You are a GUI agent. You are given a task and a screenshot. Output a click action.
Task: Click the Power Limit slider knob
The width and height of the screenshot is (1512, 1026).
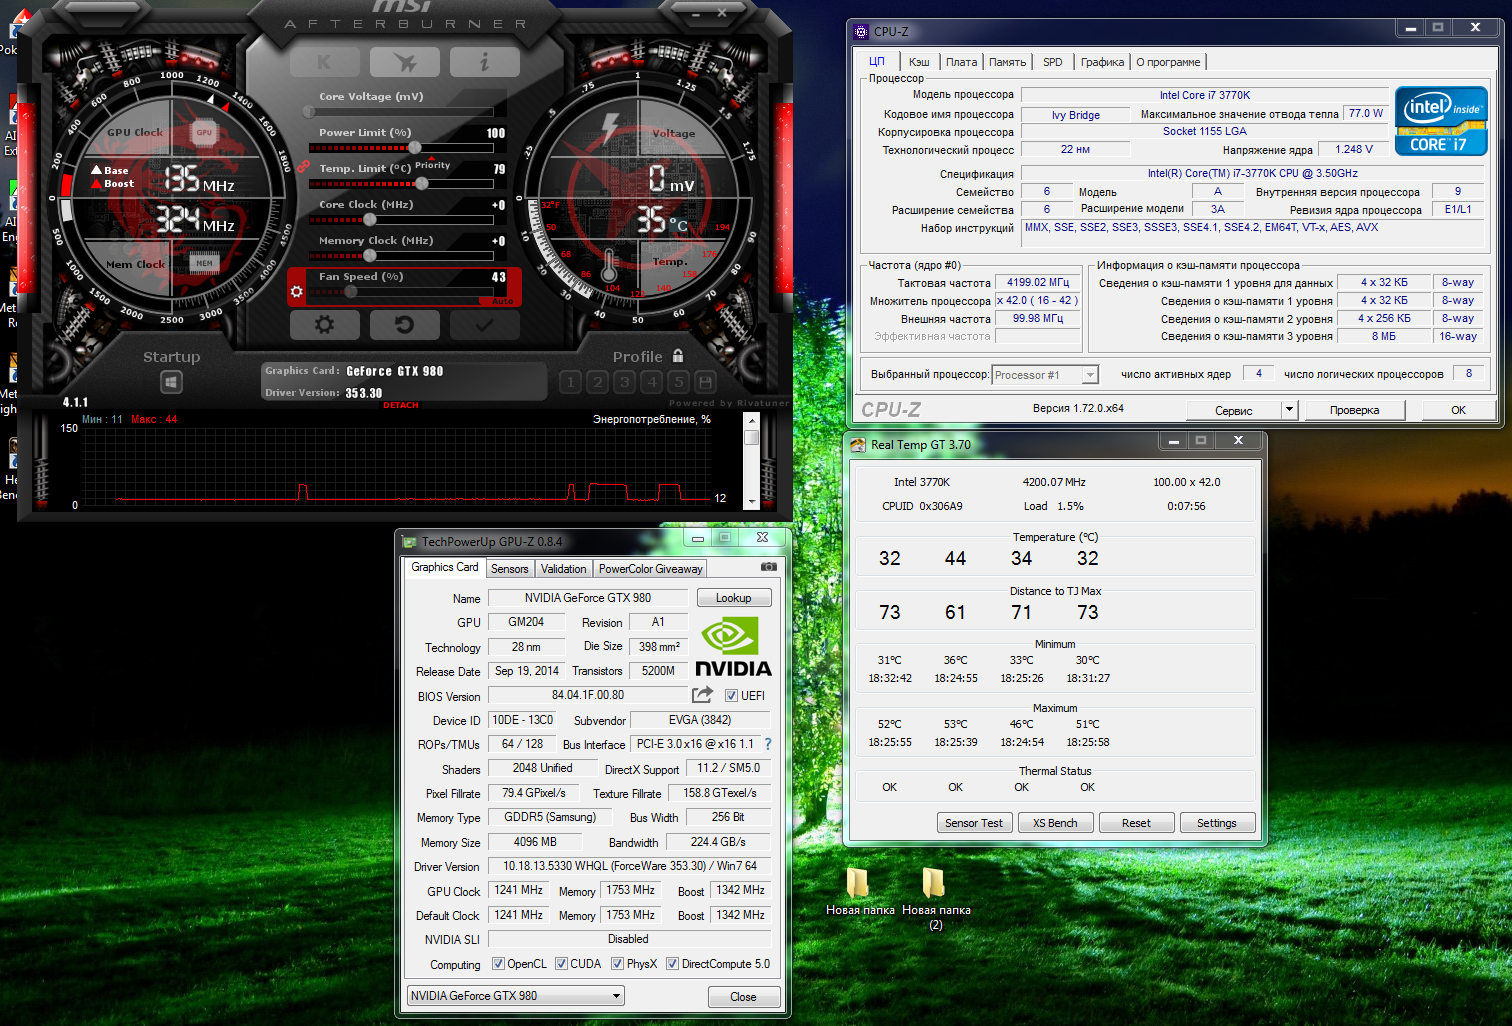coord(414,147)
